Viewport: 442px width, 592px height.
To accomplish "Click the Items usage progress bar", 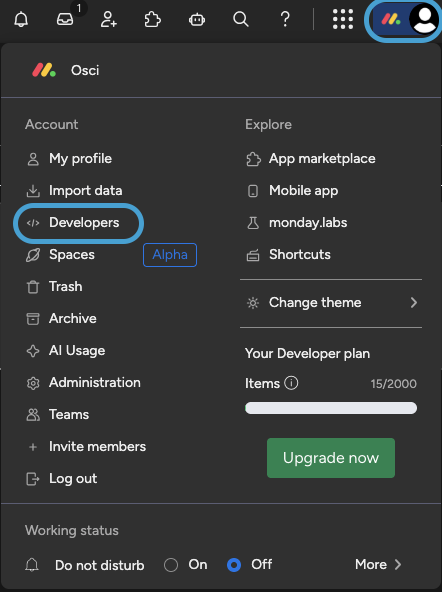I will point(331,408).
